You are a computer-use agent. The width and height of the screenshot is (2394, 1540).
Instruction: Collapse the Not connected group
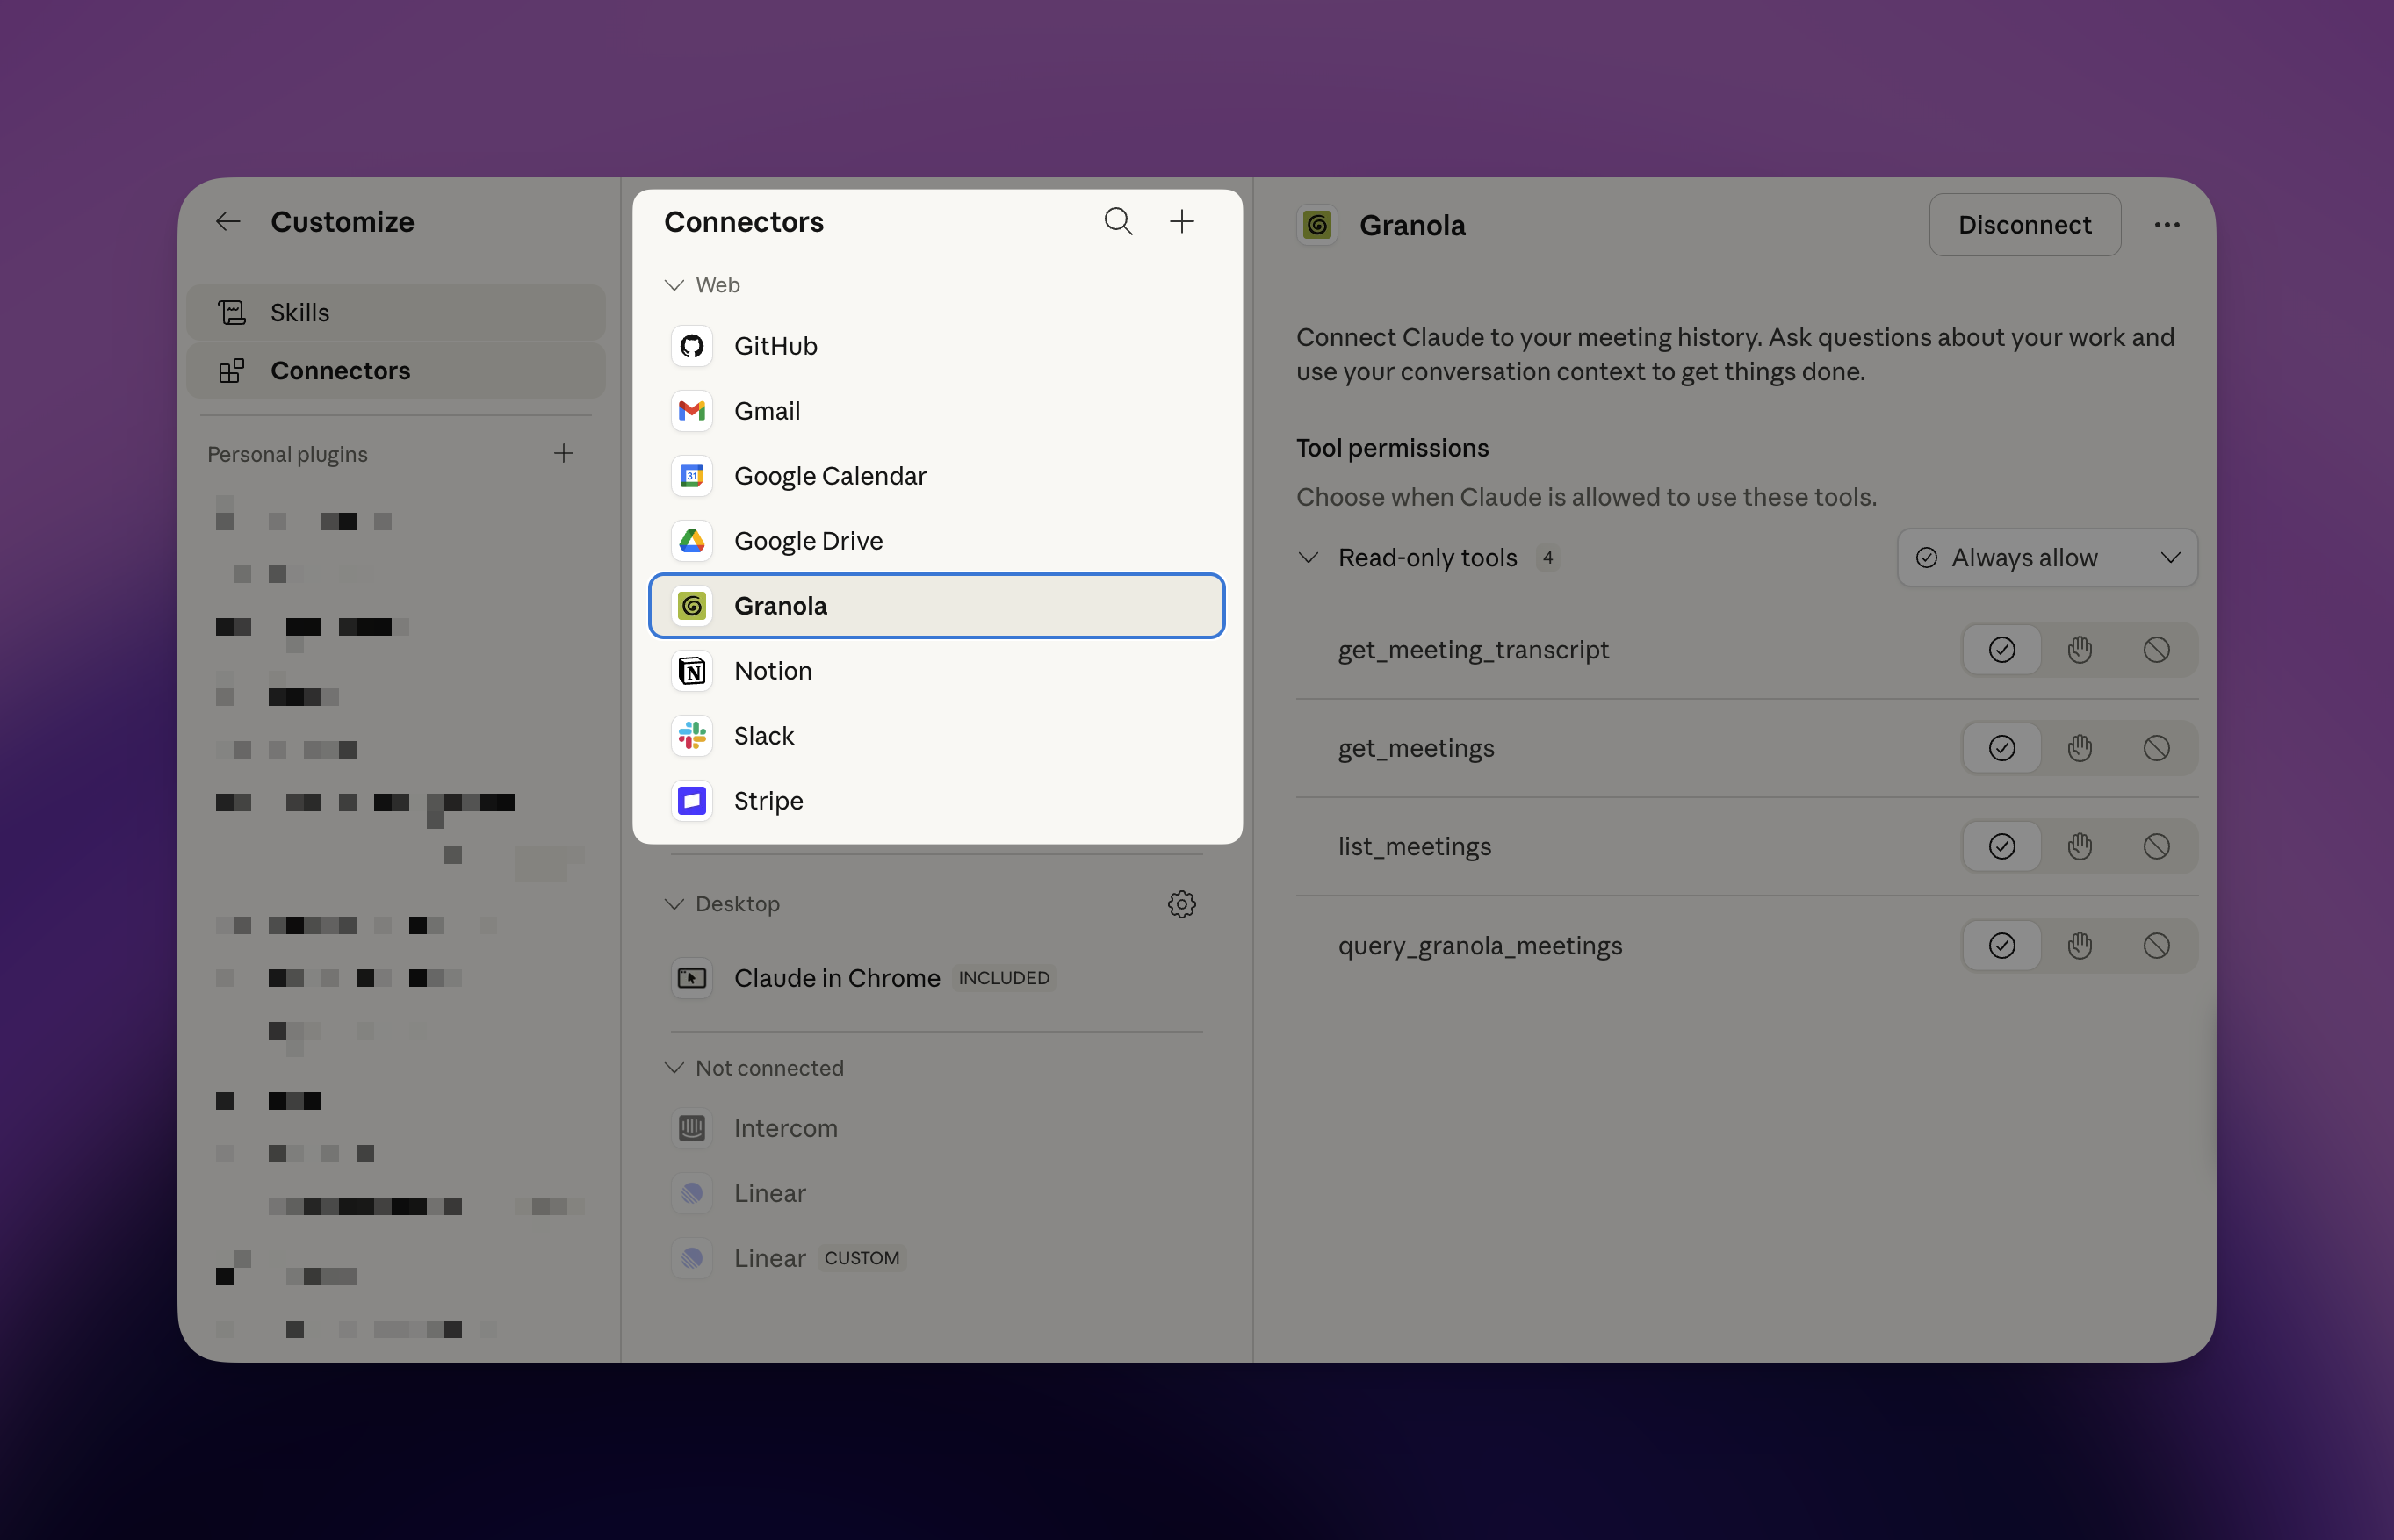click(x=675, y=1068)
